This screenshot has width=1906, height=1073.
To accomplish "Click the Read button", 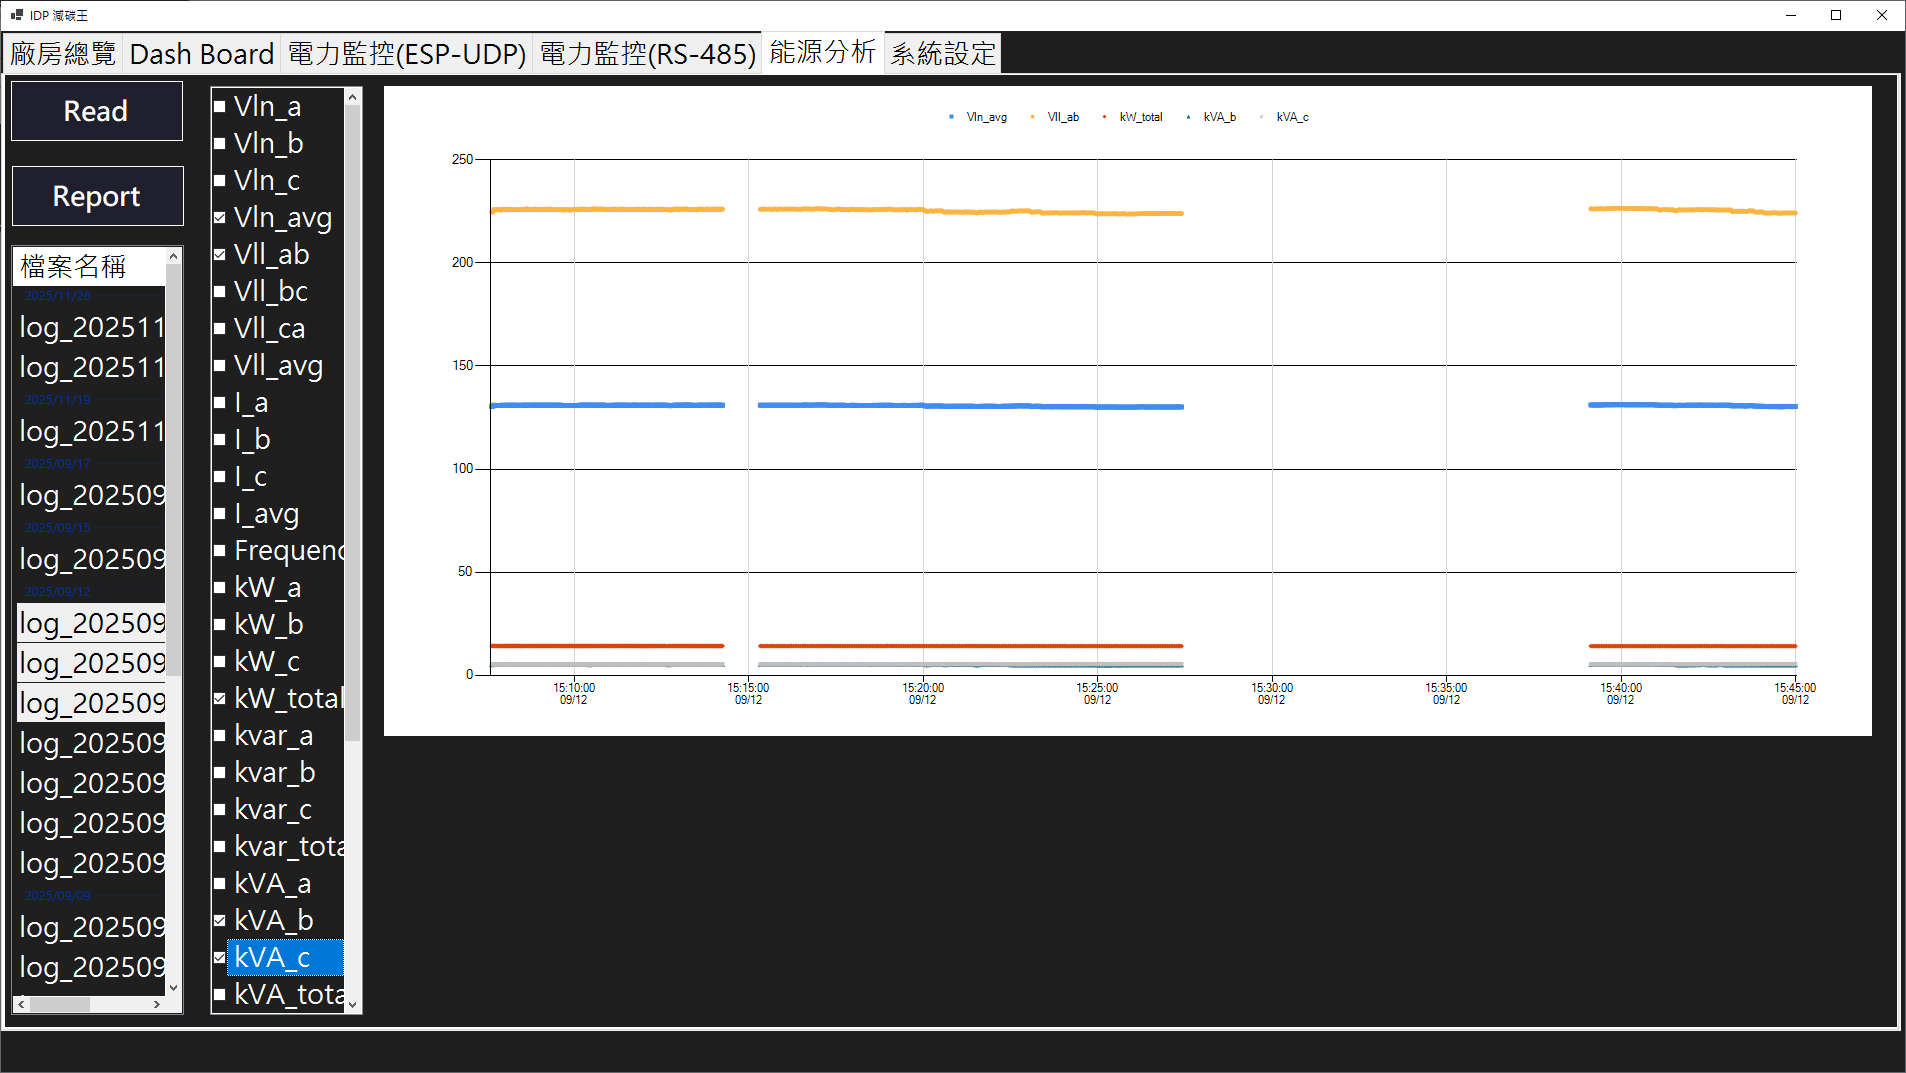I will click(96, 110).
